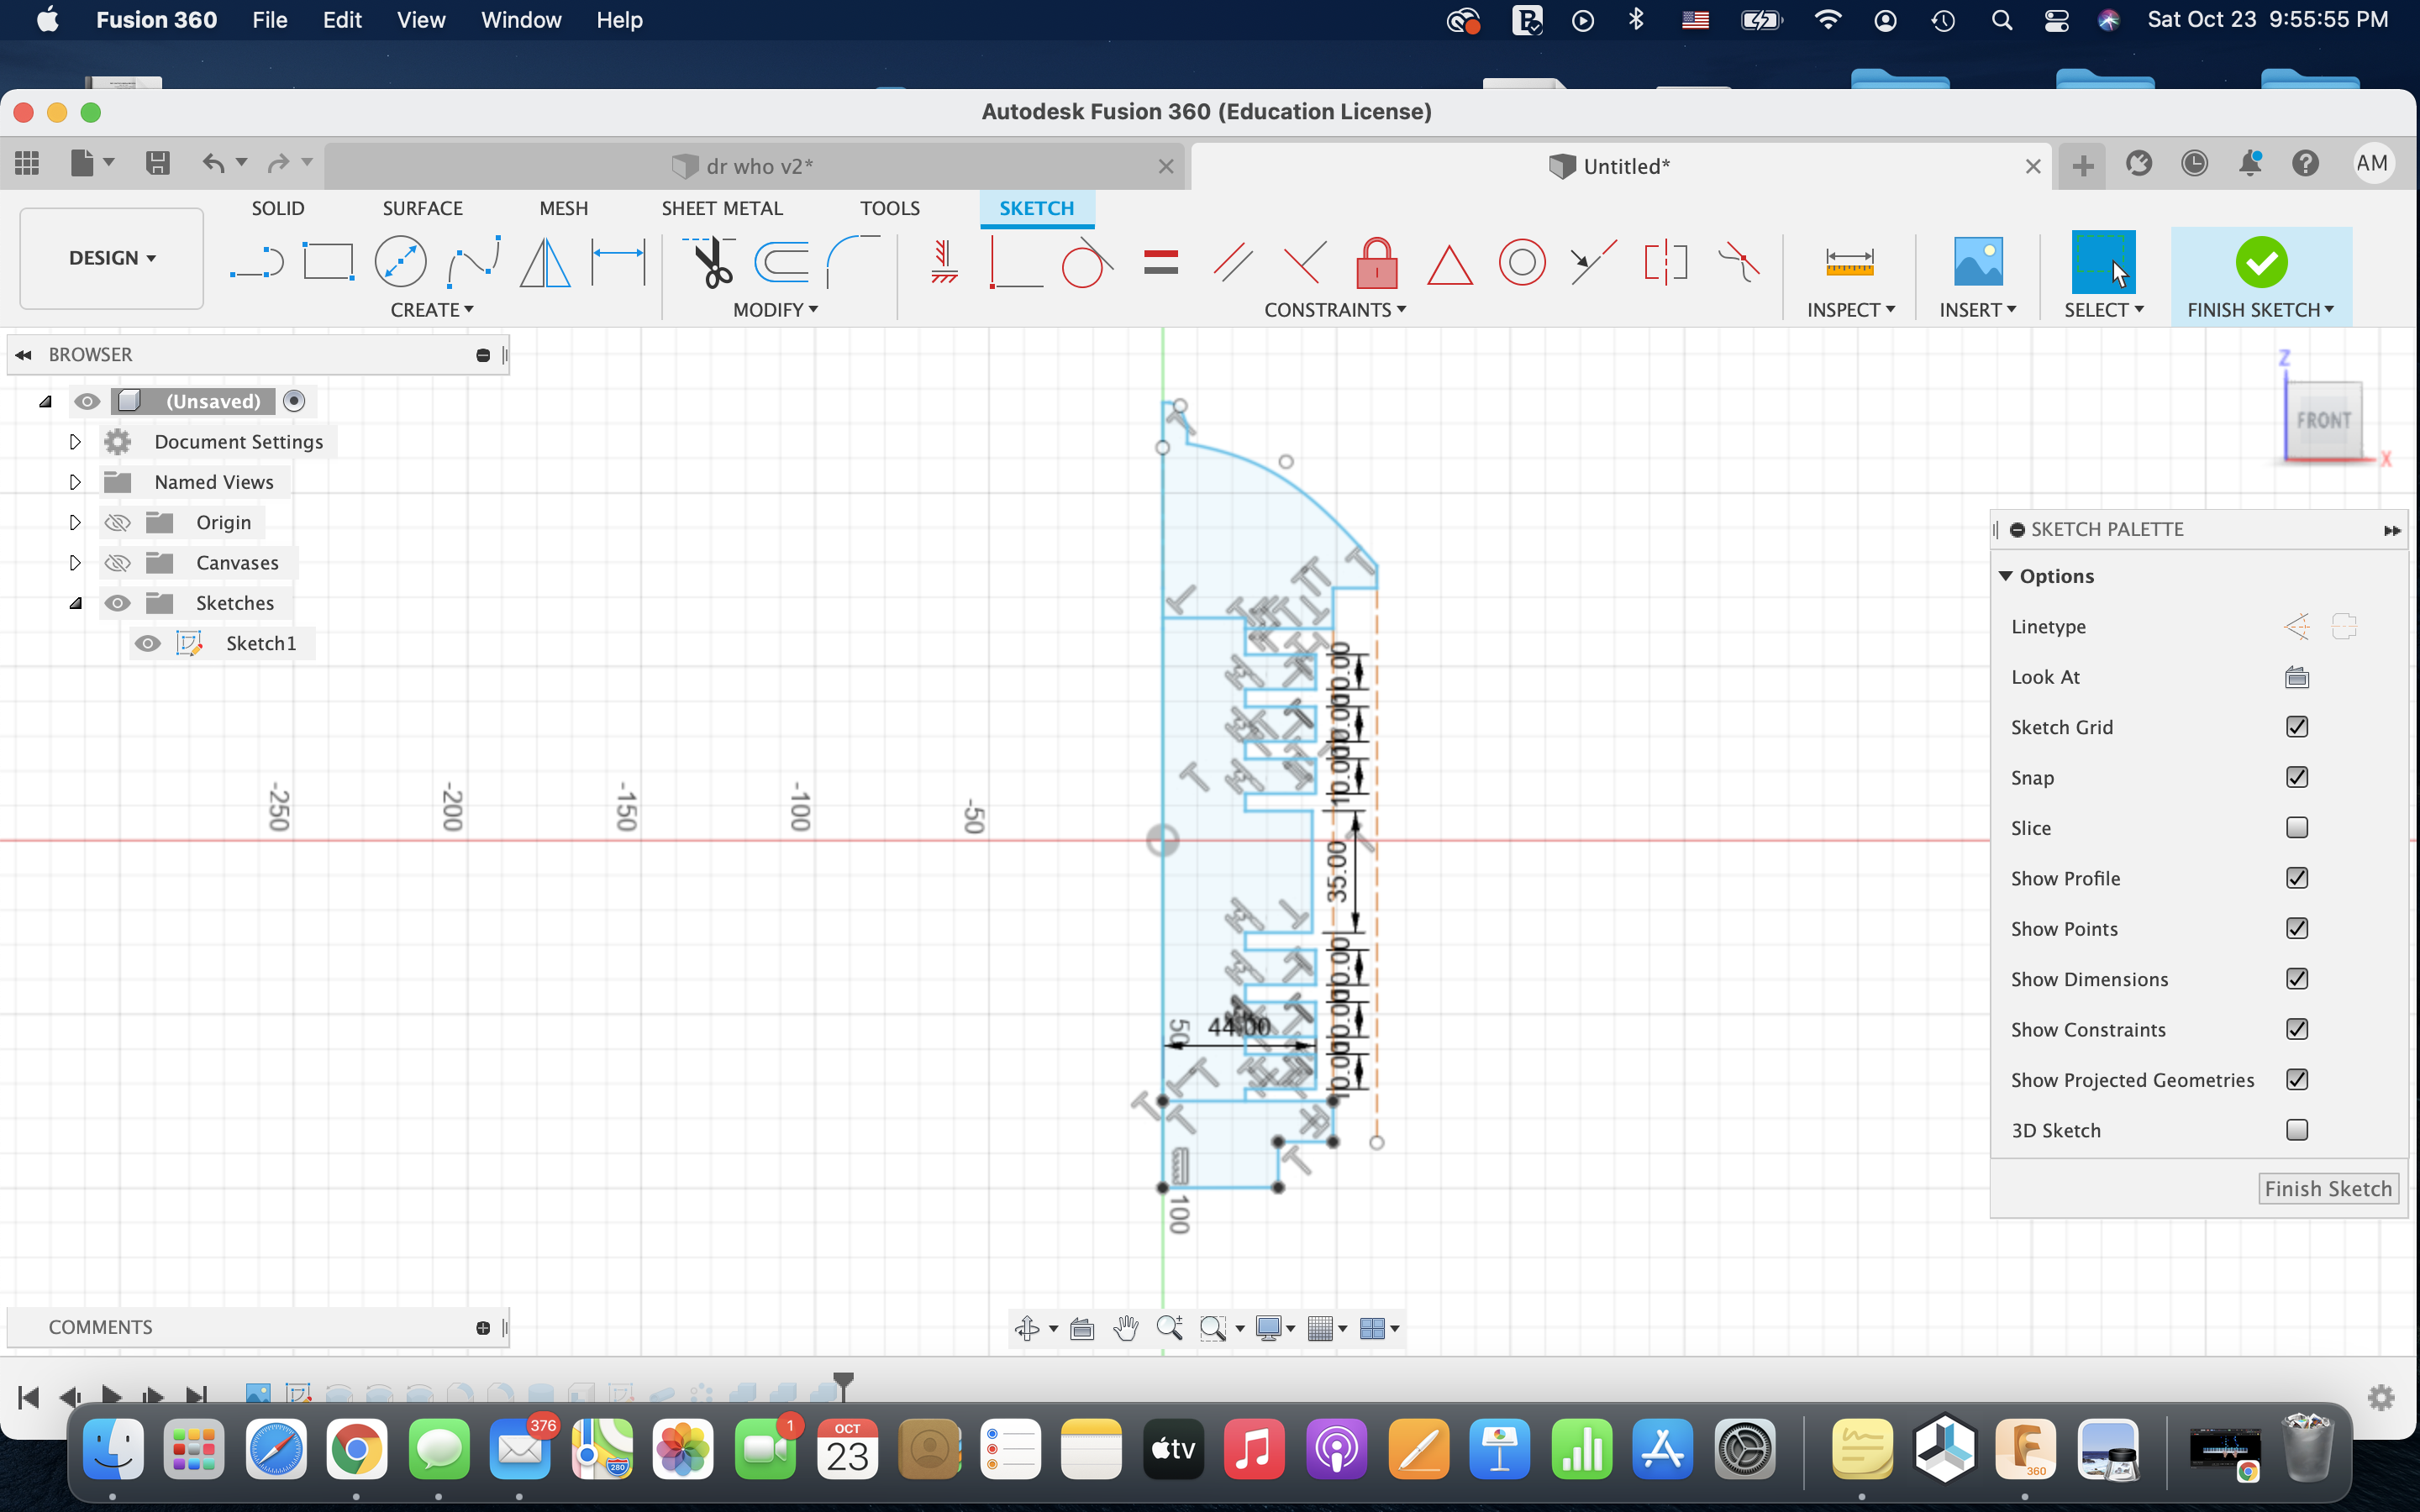Image resolution: width=2420 pixels, height=1512 pixels.
Task: Select the Line sketch tool
Action: coord(256,263)
